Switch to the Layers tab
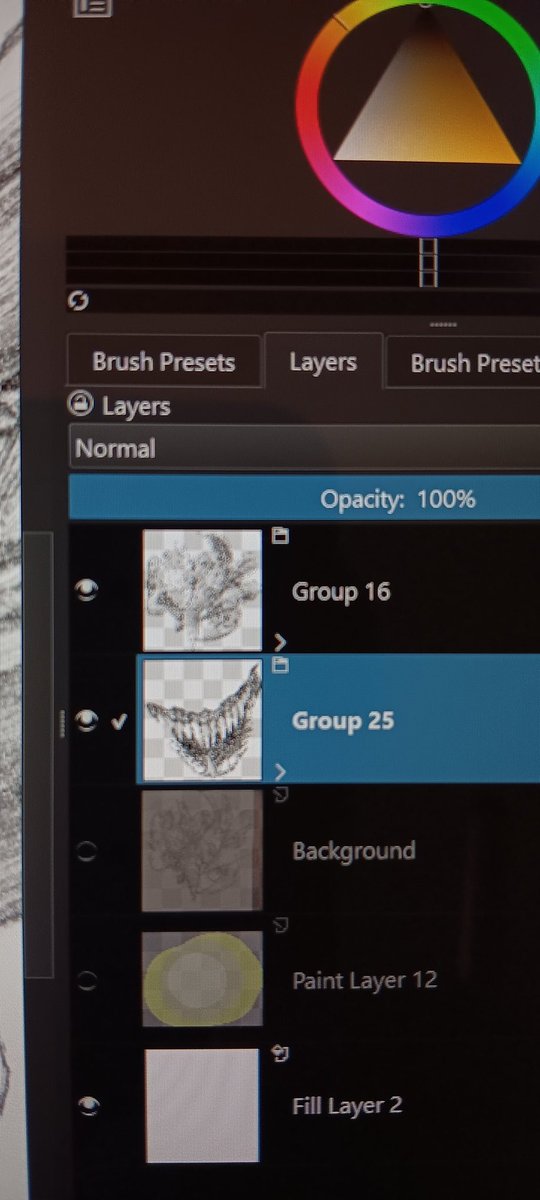Screen dimensions: 540x1200 [x=323, y=361]
